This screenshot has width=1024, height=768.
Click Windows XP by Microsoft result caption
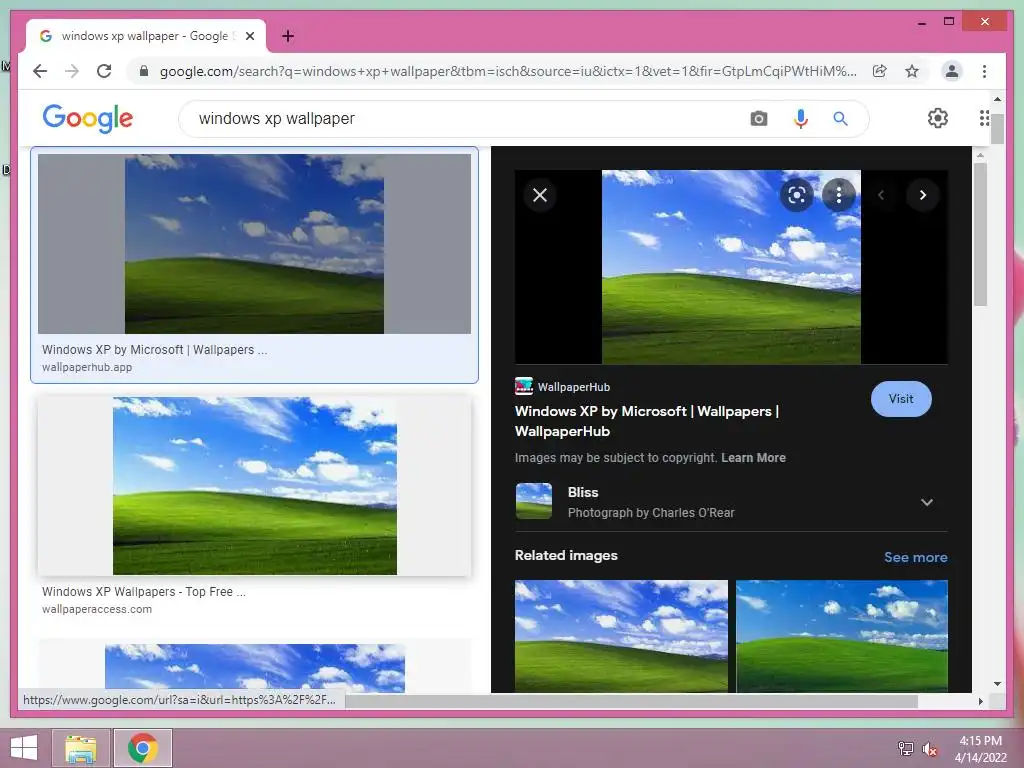click(x=154, y=349)
